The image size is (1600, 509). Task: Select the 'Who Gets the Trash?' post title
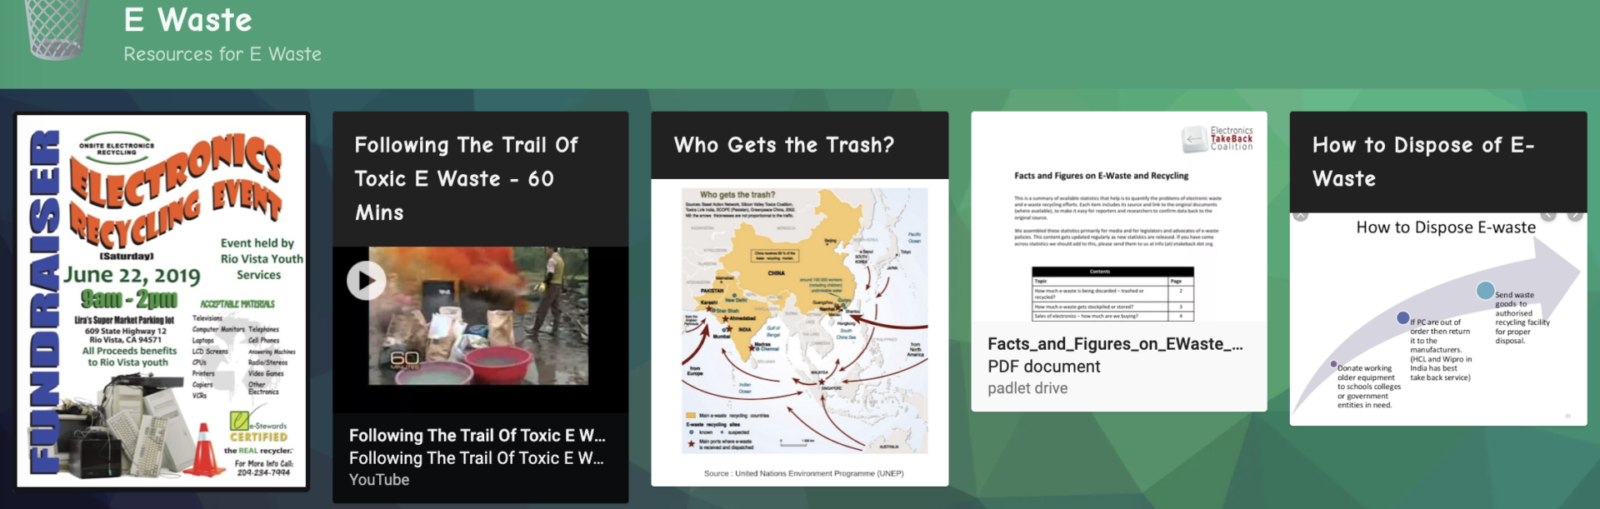pyautogui.click(x=784, y=145)
